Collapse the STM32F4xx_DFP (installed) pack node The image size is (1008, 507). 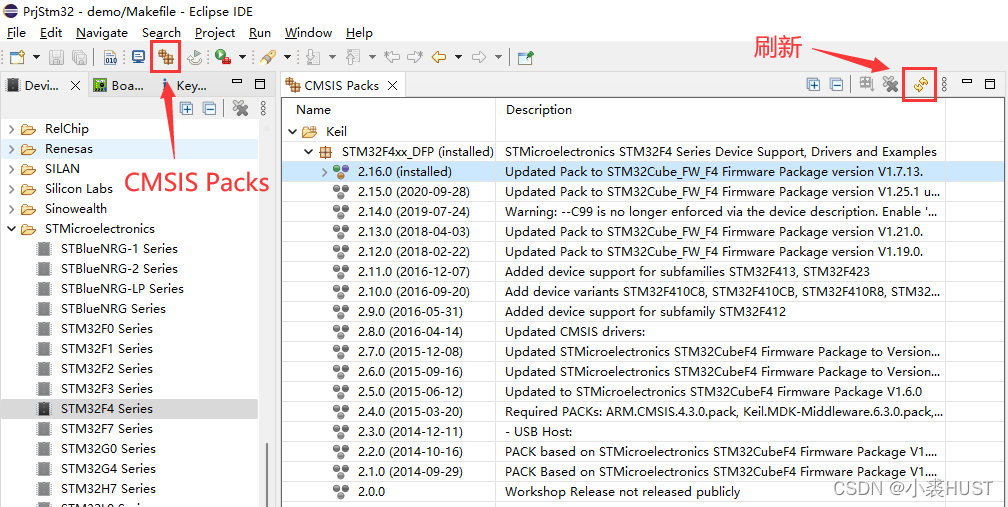coord(309,152)
